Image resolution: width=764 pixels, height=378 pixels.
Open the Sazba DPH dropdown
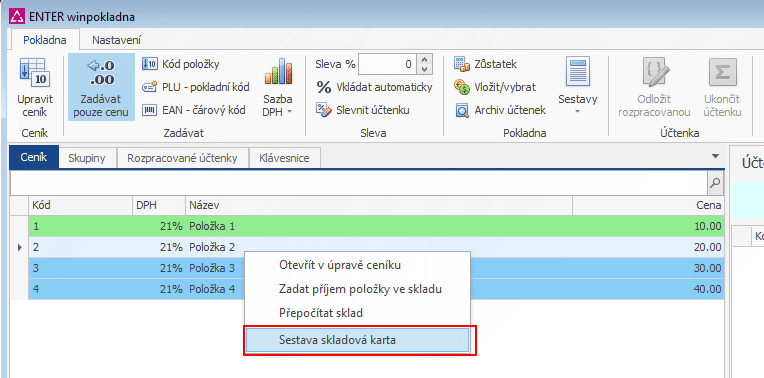[278, 88]
